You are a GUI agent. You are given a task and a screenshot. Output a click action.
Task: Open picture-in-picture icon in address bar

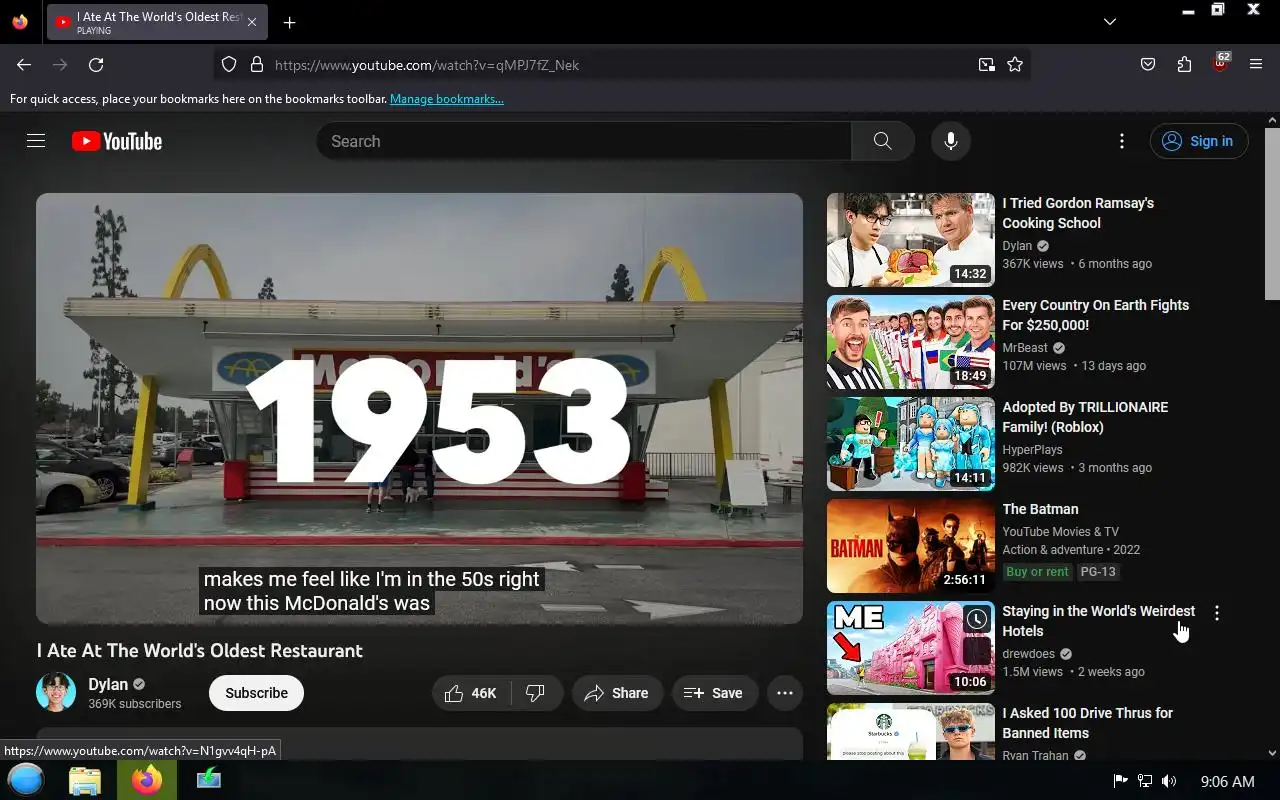(x=987, y=65)
